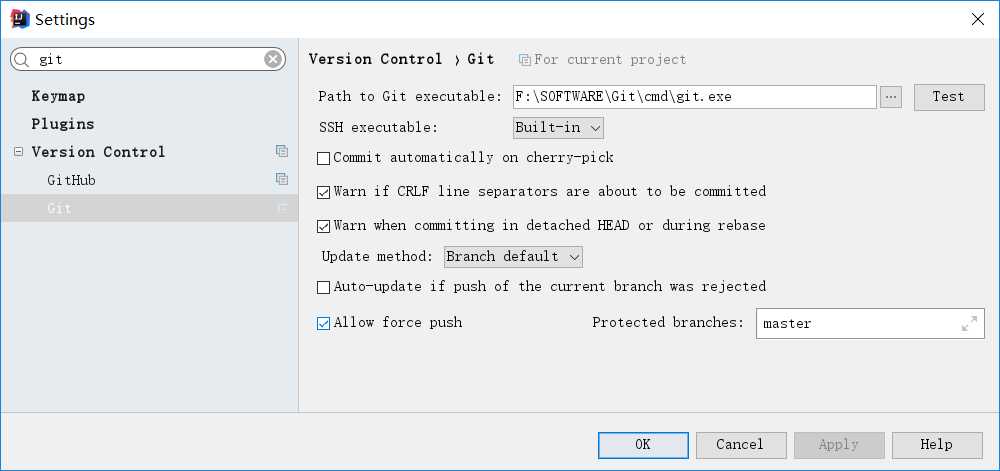Screen dimensions: 1000x471
Task: Open the Update method dropdown
Action: pyautogui.click(x=513, y=257)
